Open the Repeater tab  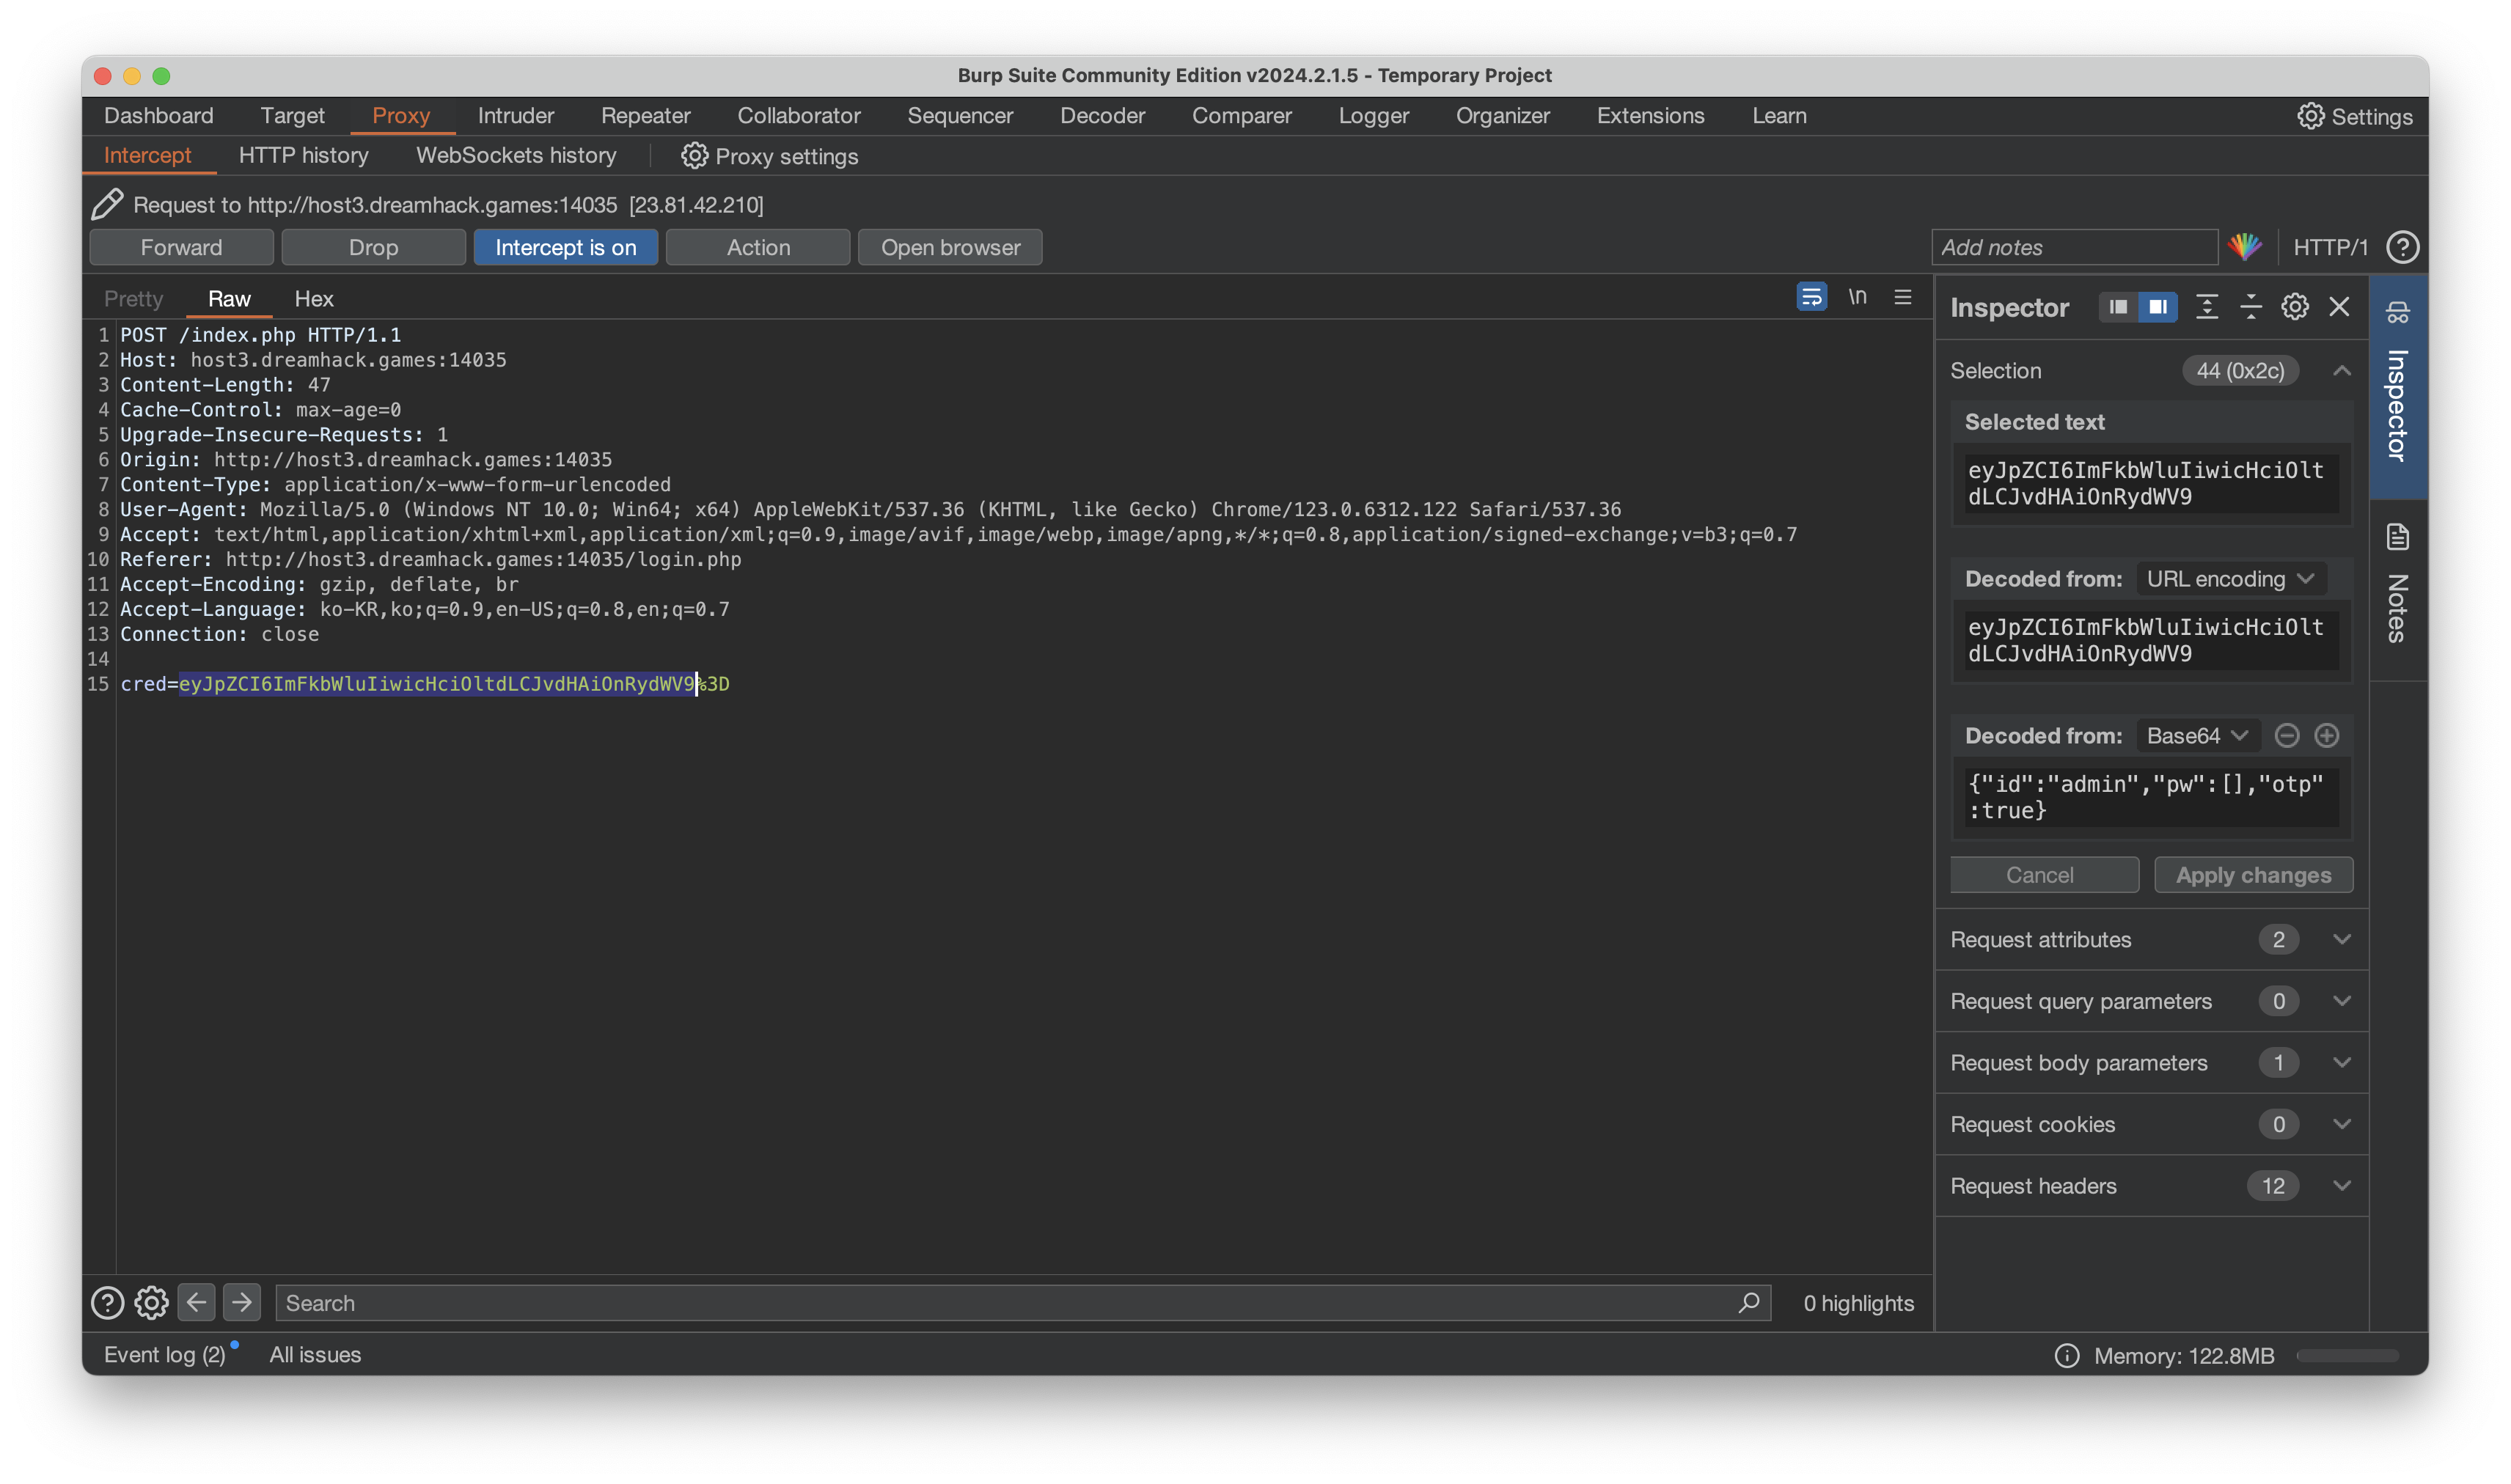pos(645,116)
